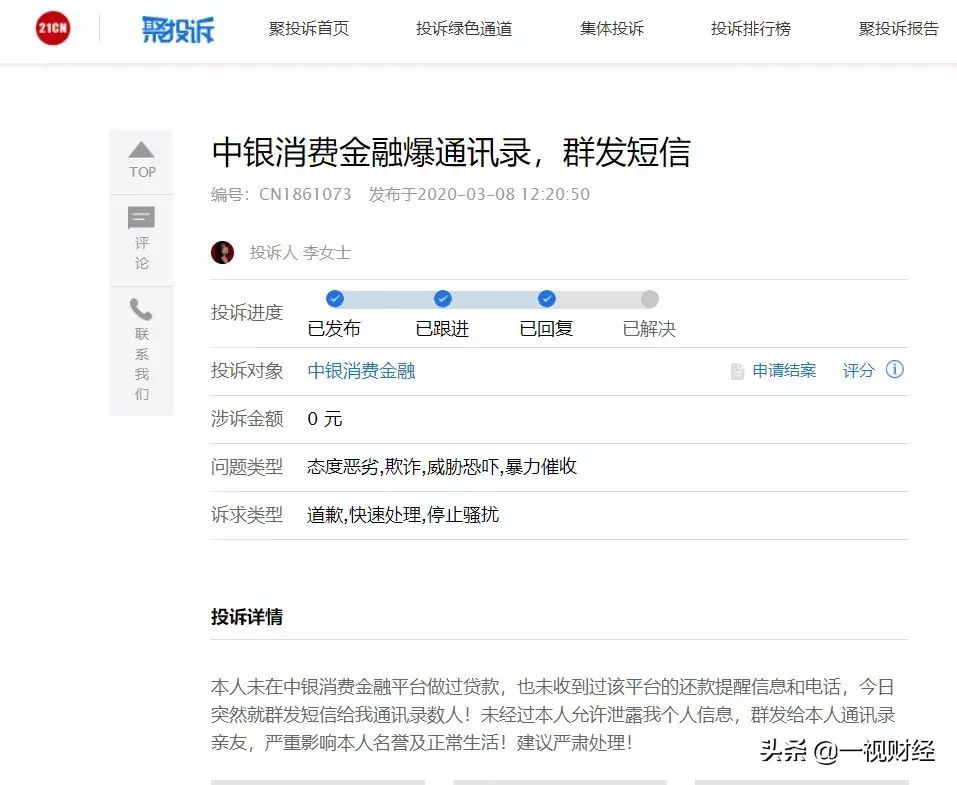
Task: Click complainant 李女士's avatar icon
Action: [x=223, y=251]
